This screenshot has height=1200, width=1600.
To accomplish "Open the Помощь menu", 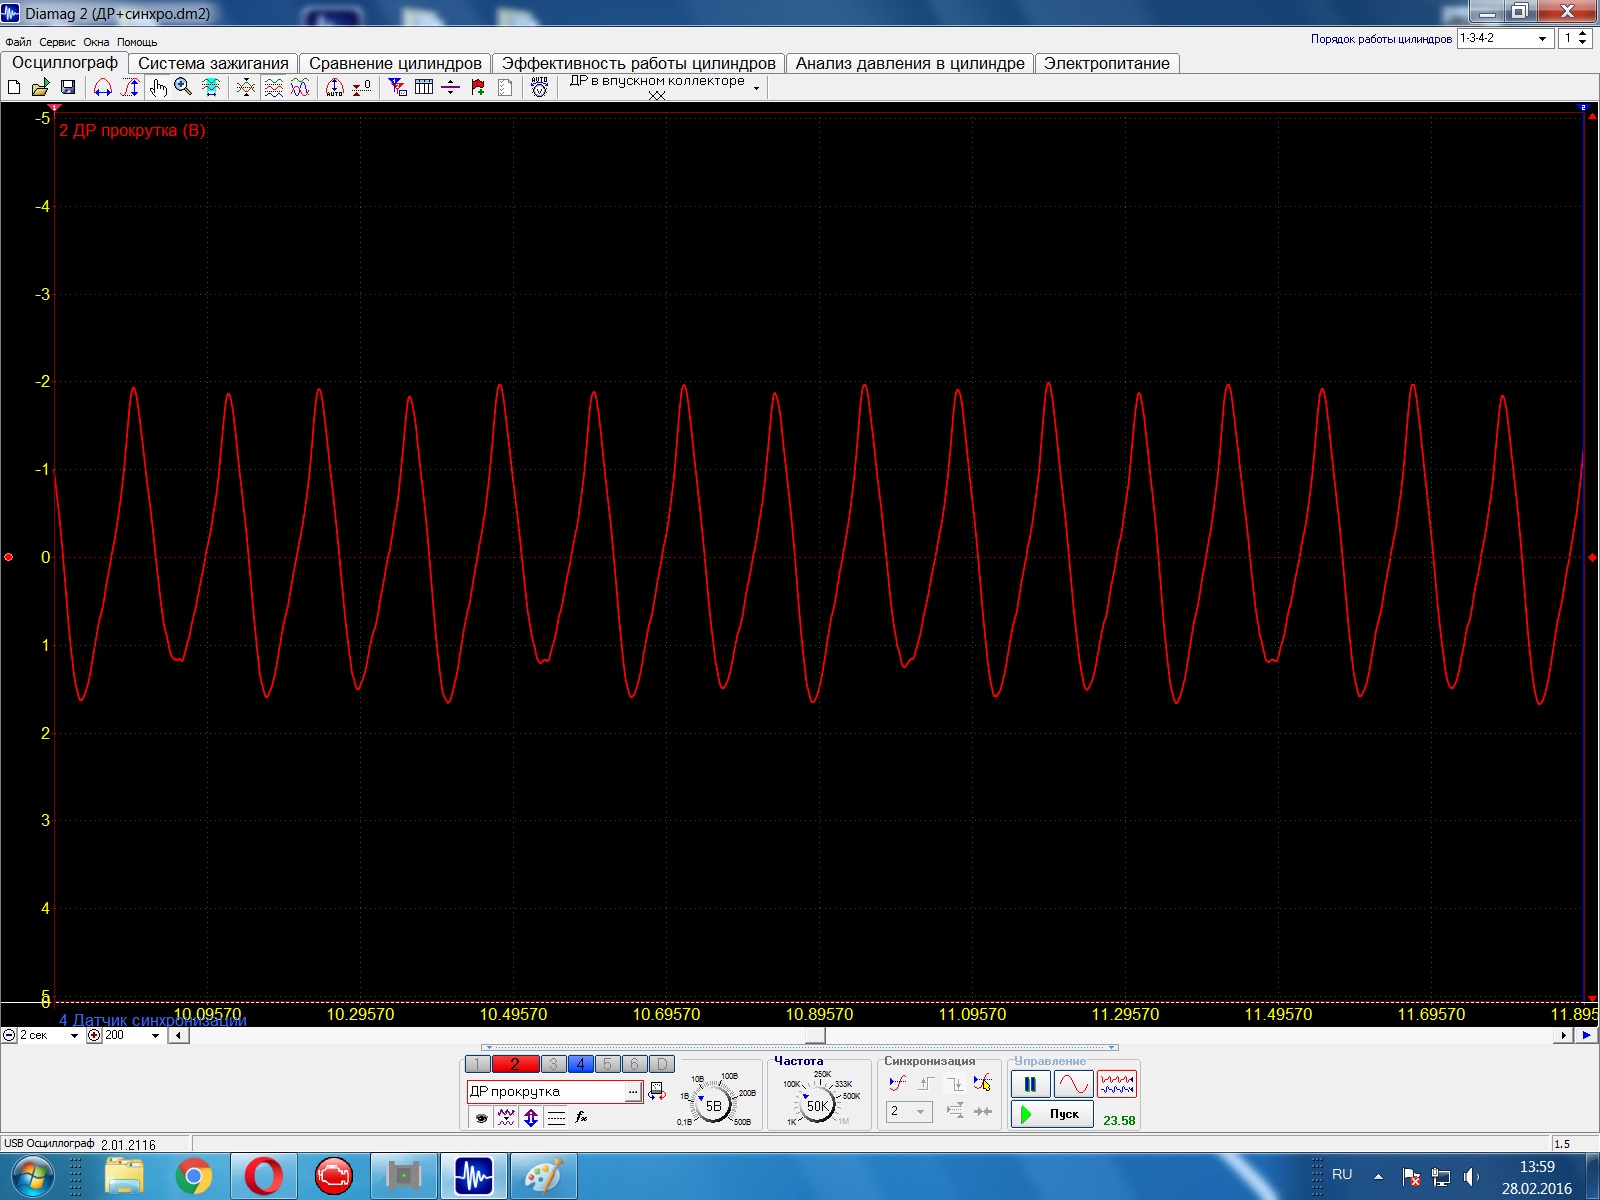I will (137, 42).
